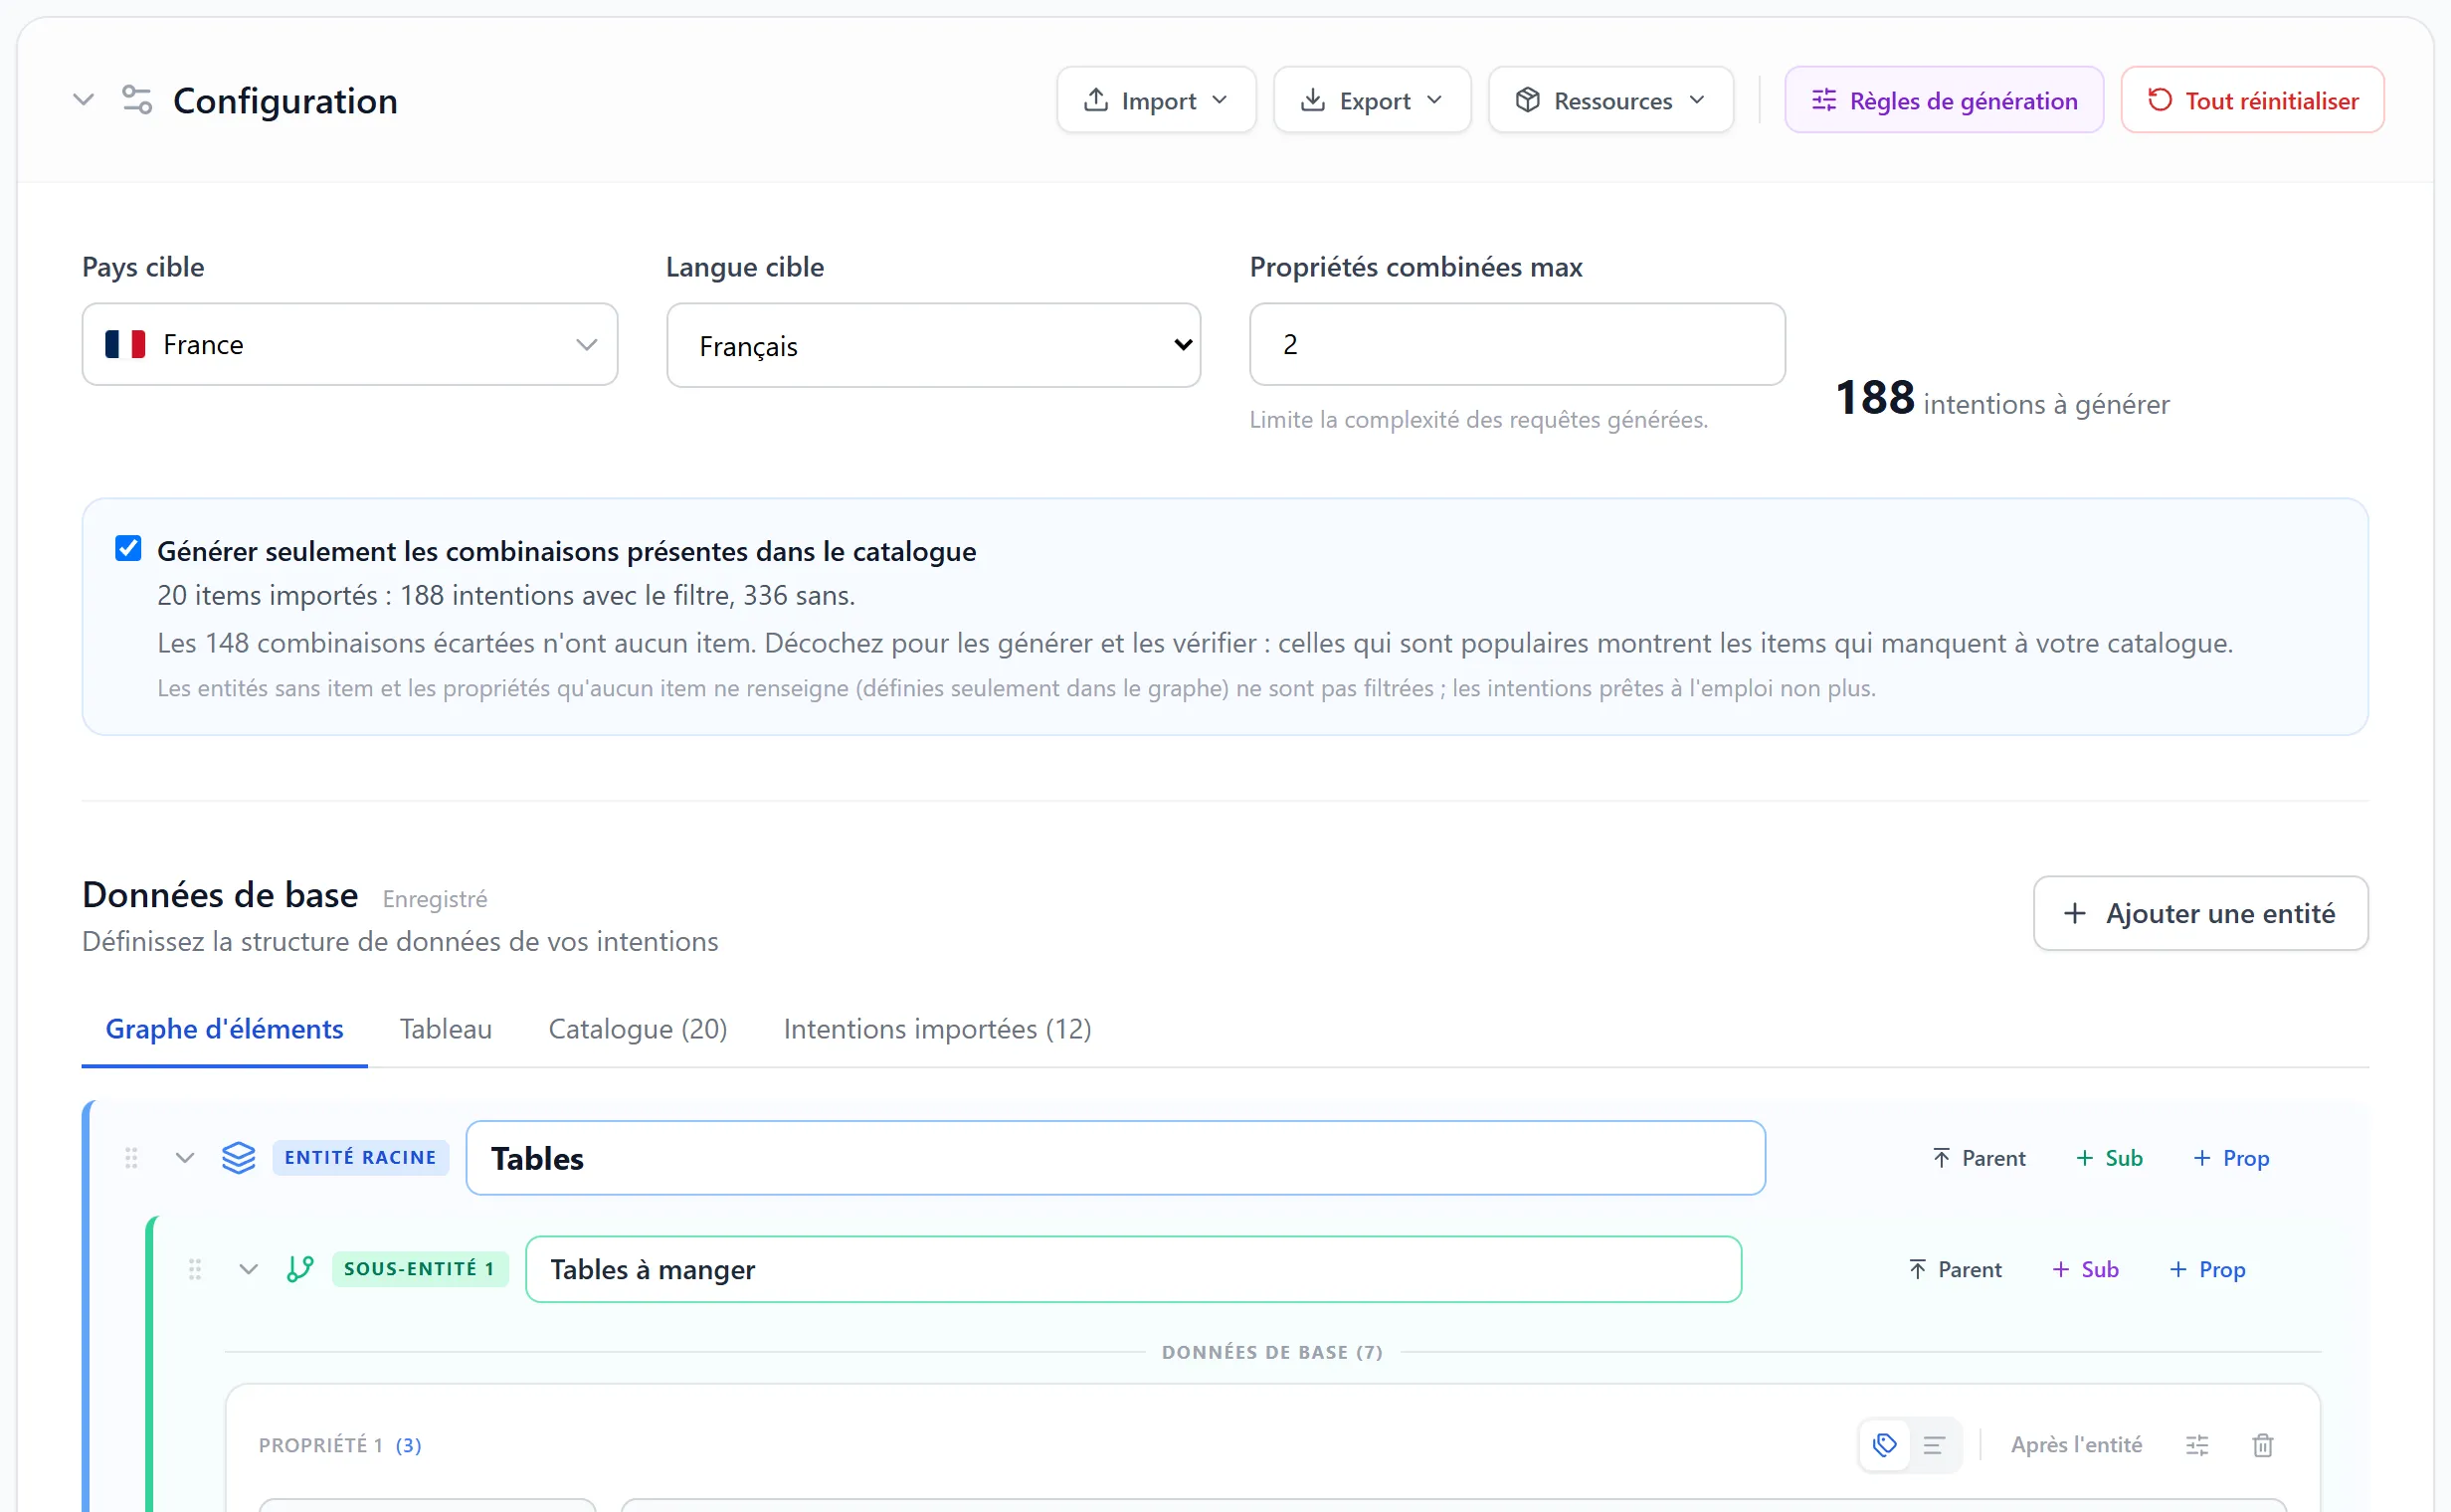Select the list lines view icon
The height and width of the screenshot is (1512, 2451).
point(1933,1444)
